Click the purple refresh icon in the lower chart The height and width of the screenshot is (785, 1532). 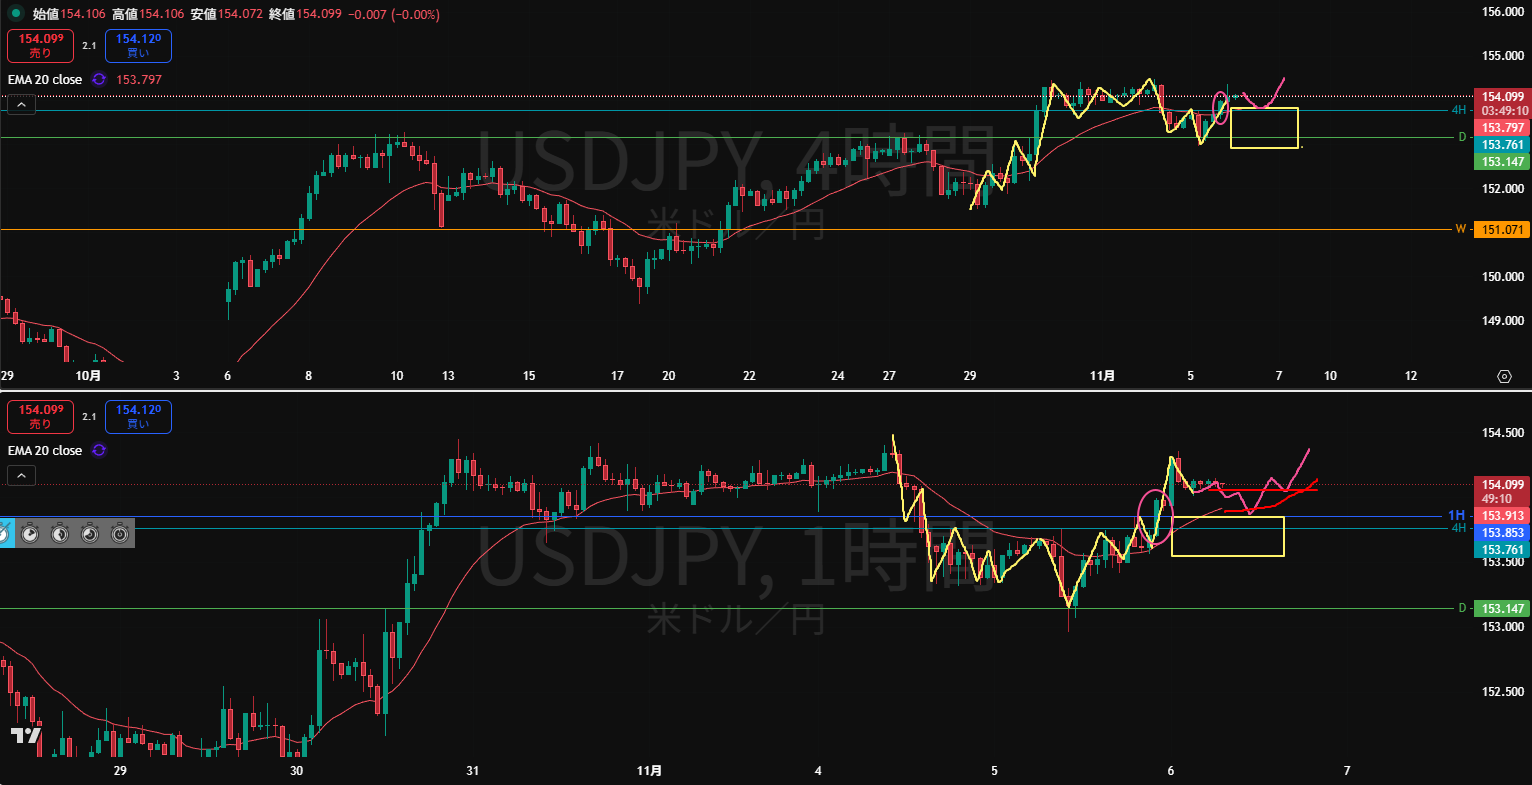[99, 450]
